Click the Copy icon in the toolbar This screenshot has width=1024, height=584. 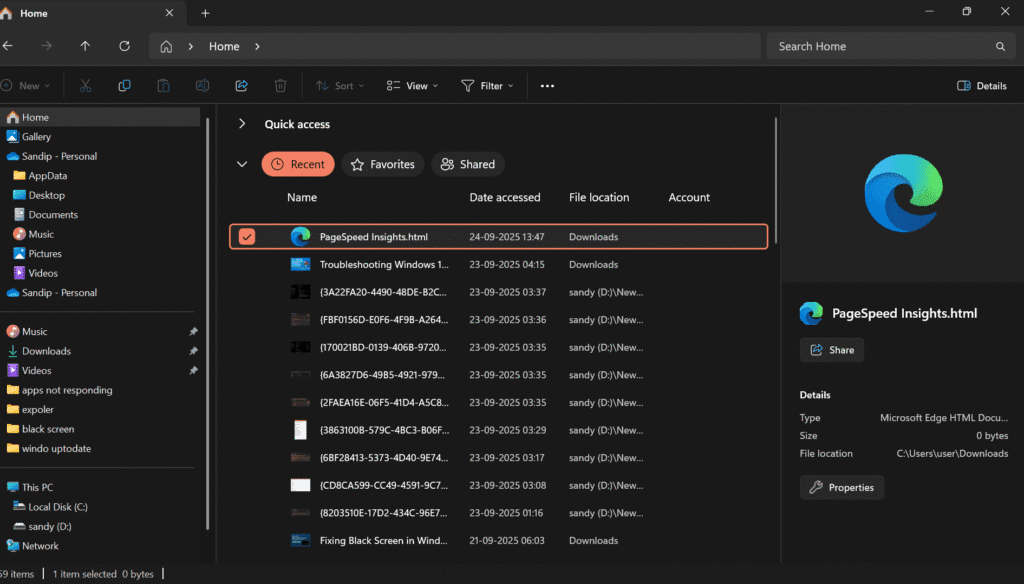[124, 85]
